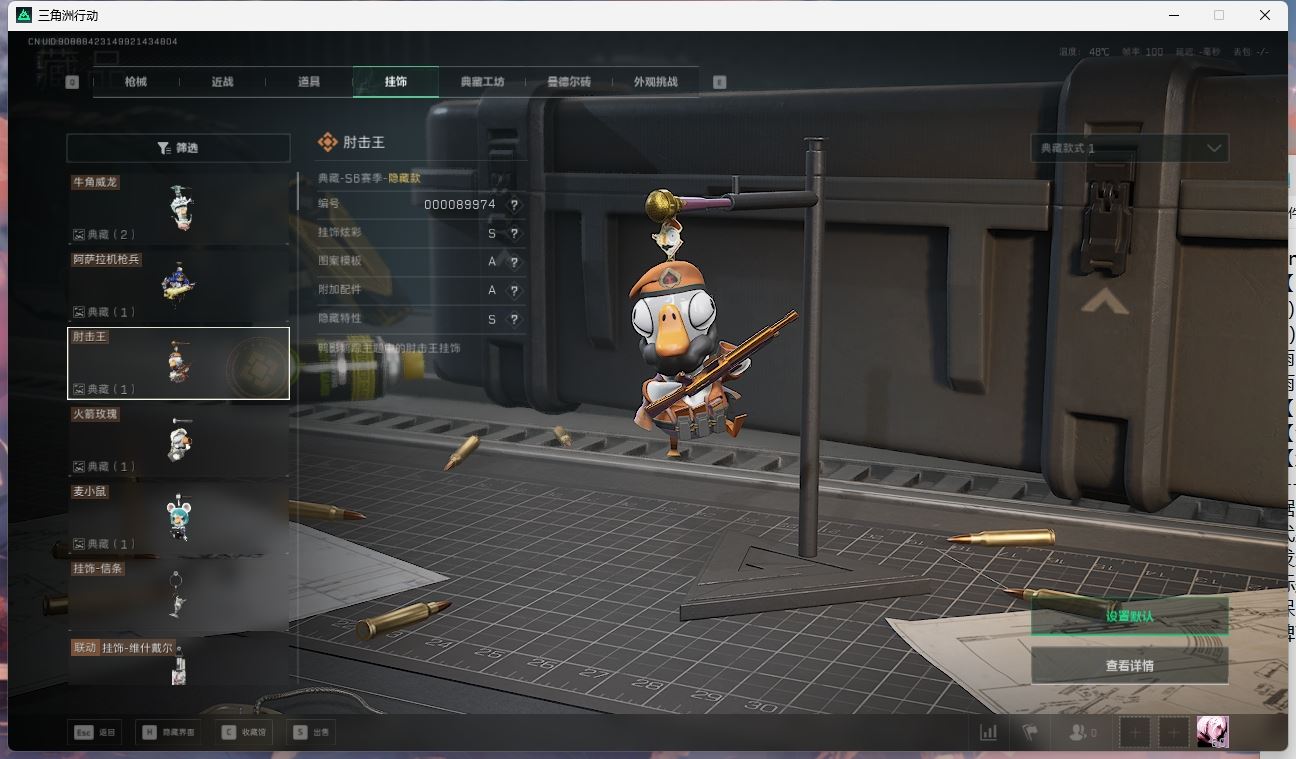Select the 外观挑战 tab
Image resolution: width=1296 pixels, height=759 pixels.
click(x=655, y=82)
